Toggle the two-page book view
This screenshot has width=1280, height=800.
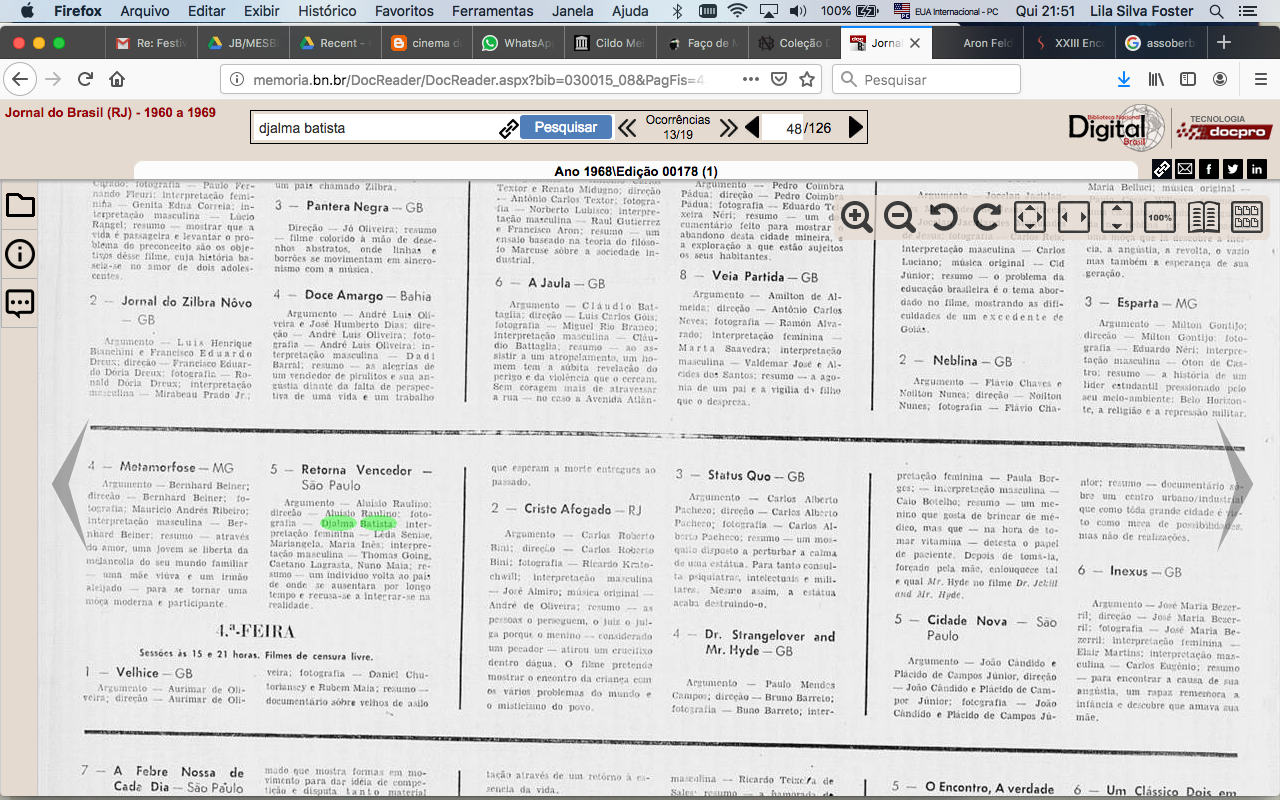point(1203,217)
